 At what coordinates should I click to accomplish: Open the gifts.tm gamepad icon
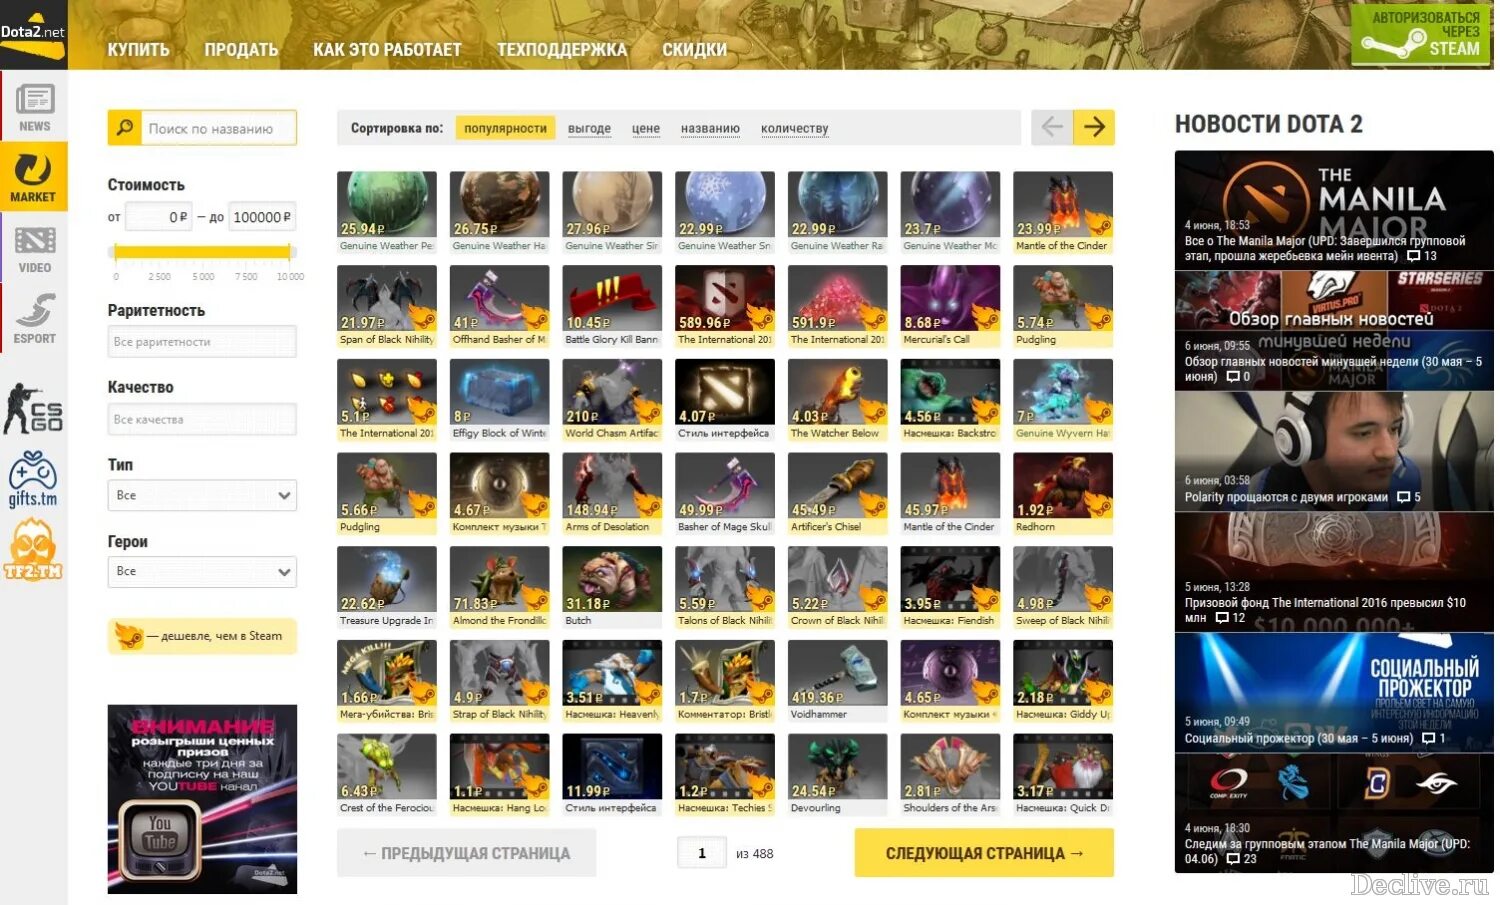[x=33, y=479]
